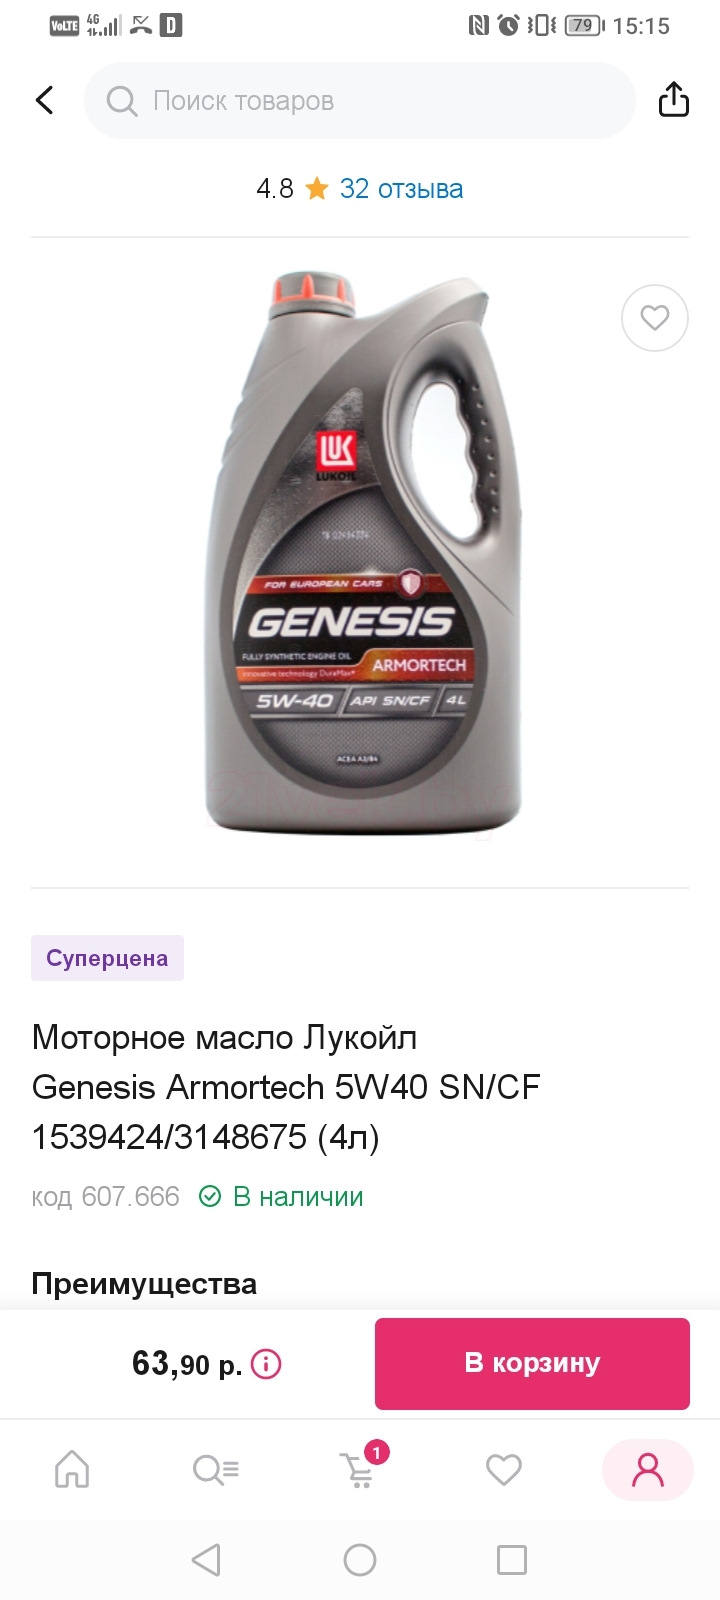View the Genesis oil product image
This screenshot has height=1600, width=720.
click(x=360, y=555)
